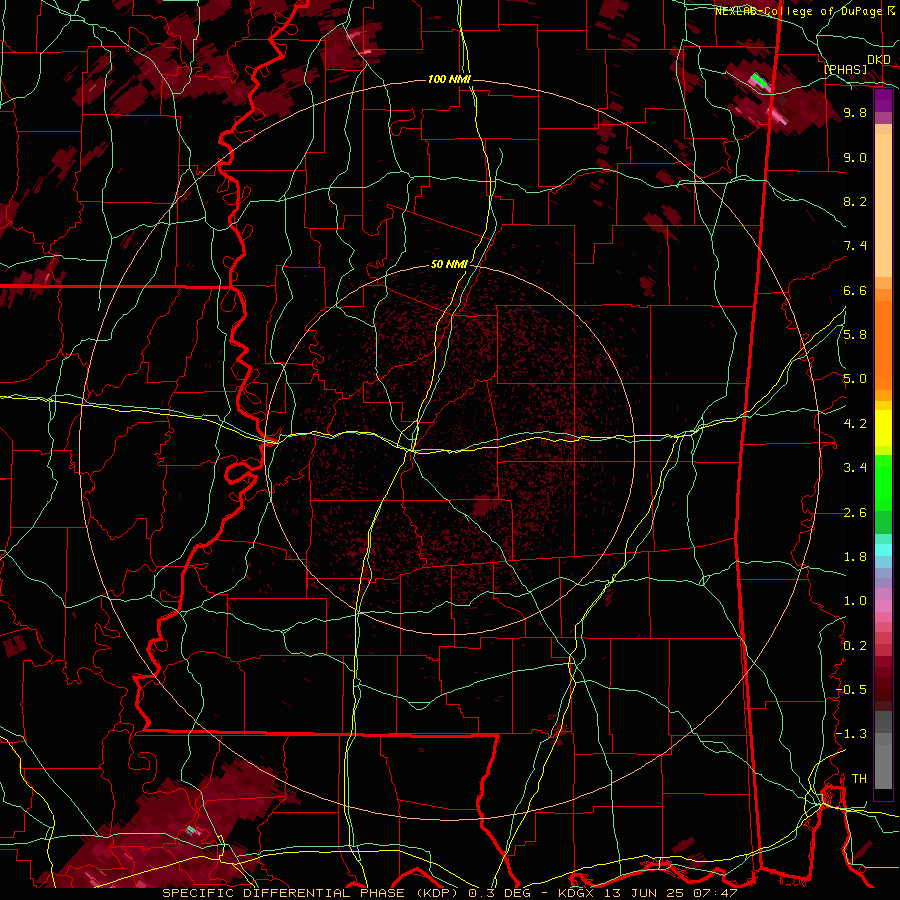Click the 5.8 value on the color scale
900x900 pixels.
click(855, 335)
